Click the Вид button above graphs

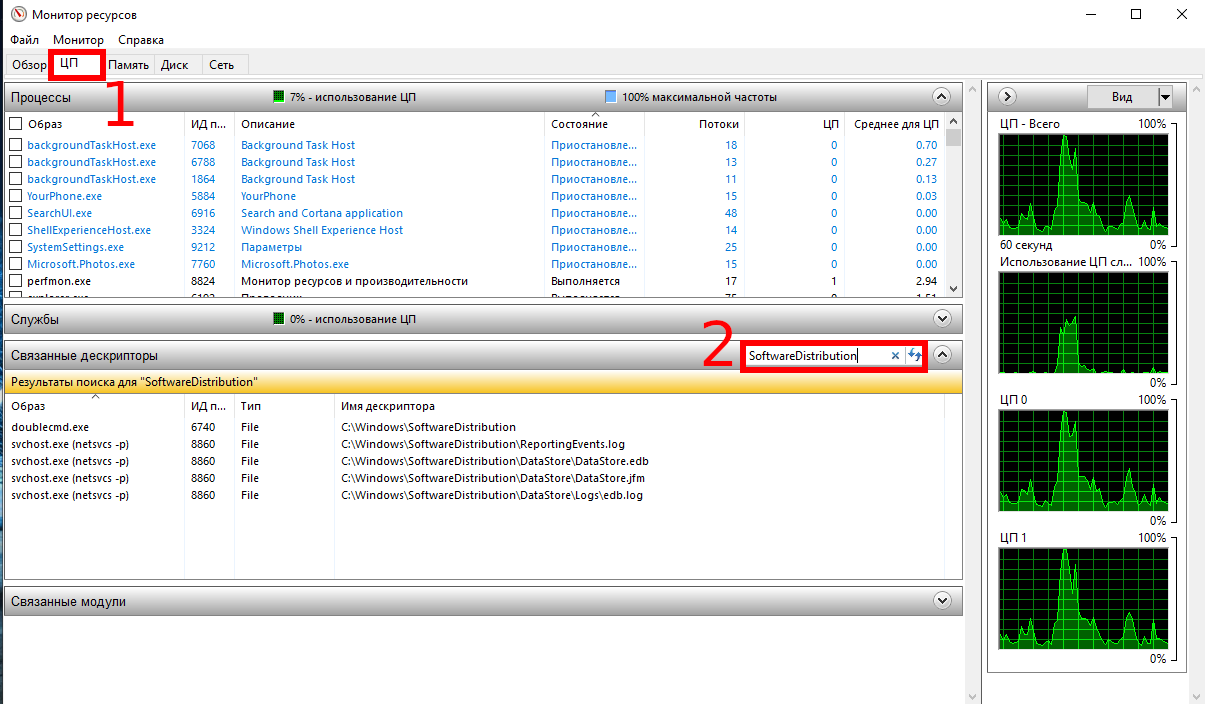1121,97
